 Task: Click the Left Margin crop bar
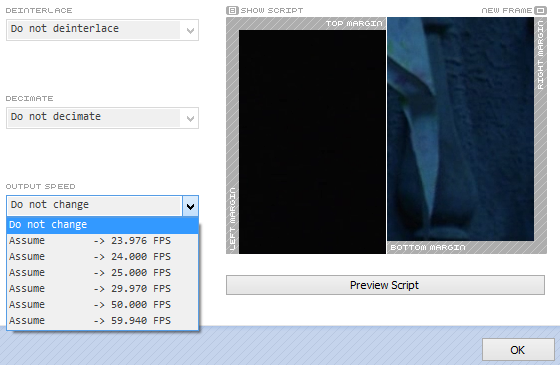pyautogui.click(x=232, y=136)
